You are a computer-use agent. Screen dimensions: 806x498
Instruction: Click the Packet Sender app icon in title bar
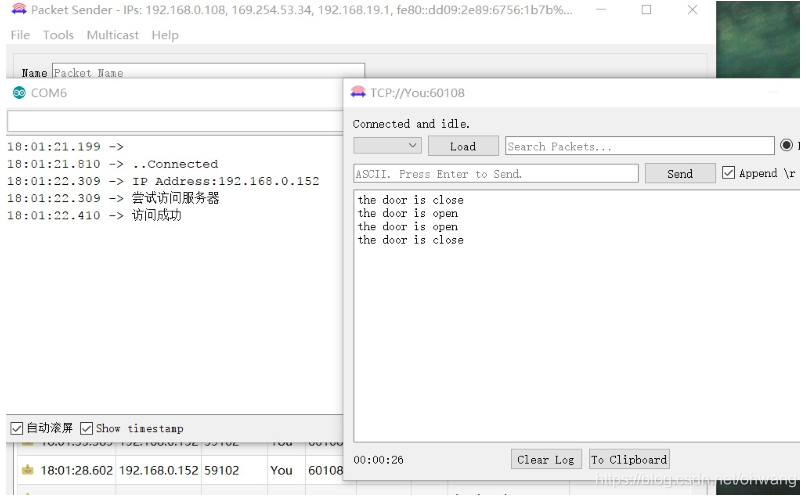[x=19, y=9]
